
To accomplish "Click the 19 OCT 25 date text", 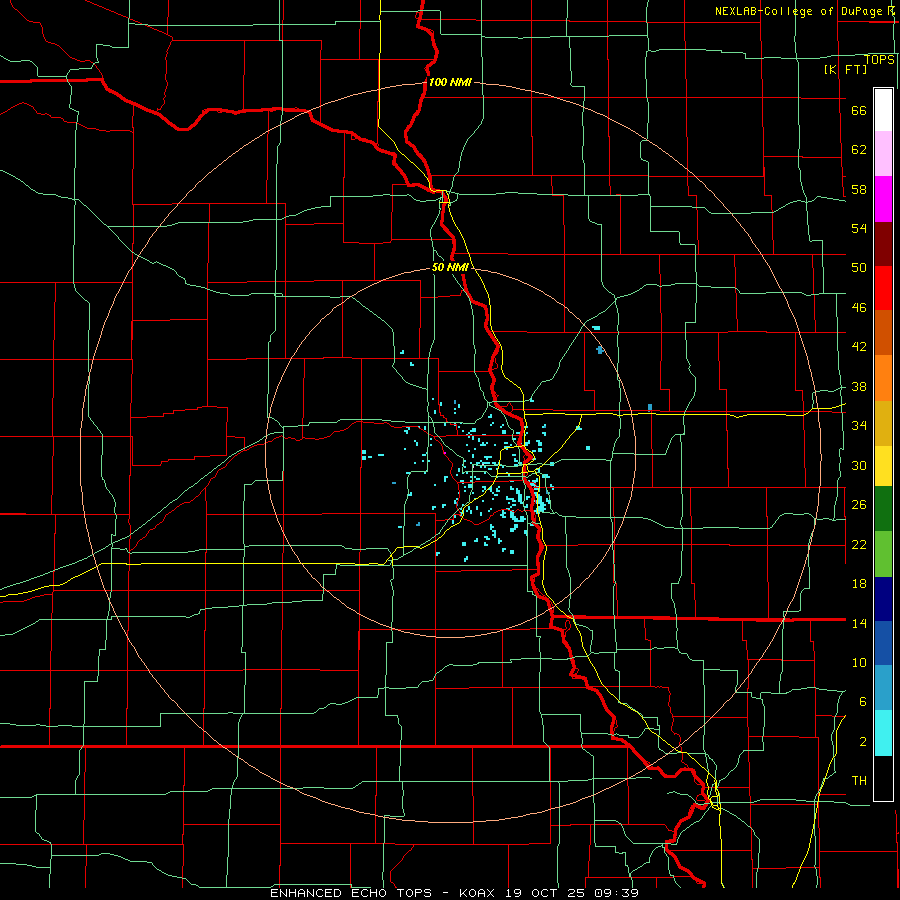I will coord(544,893).
